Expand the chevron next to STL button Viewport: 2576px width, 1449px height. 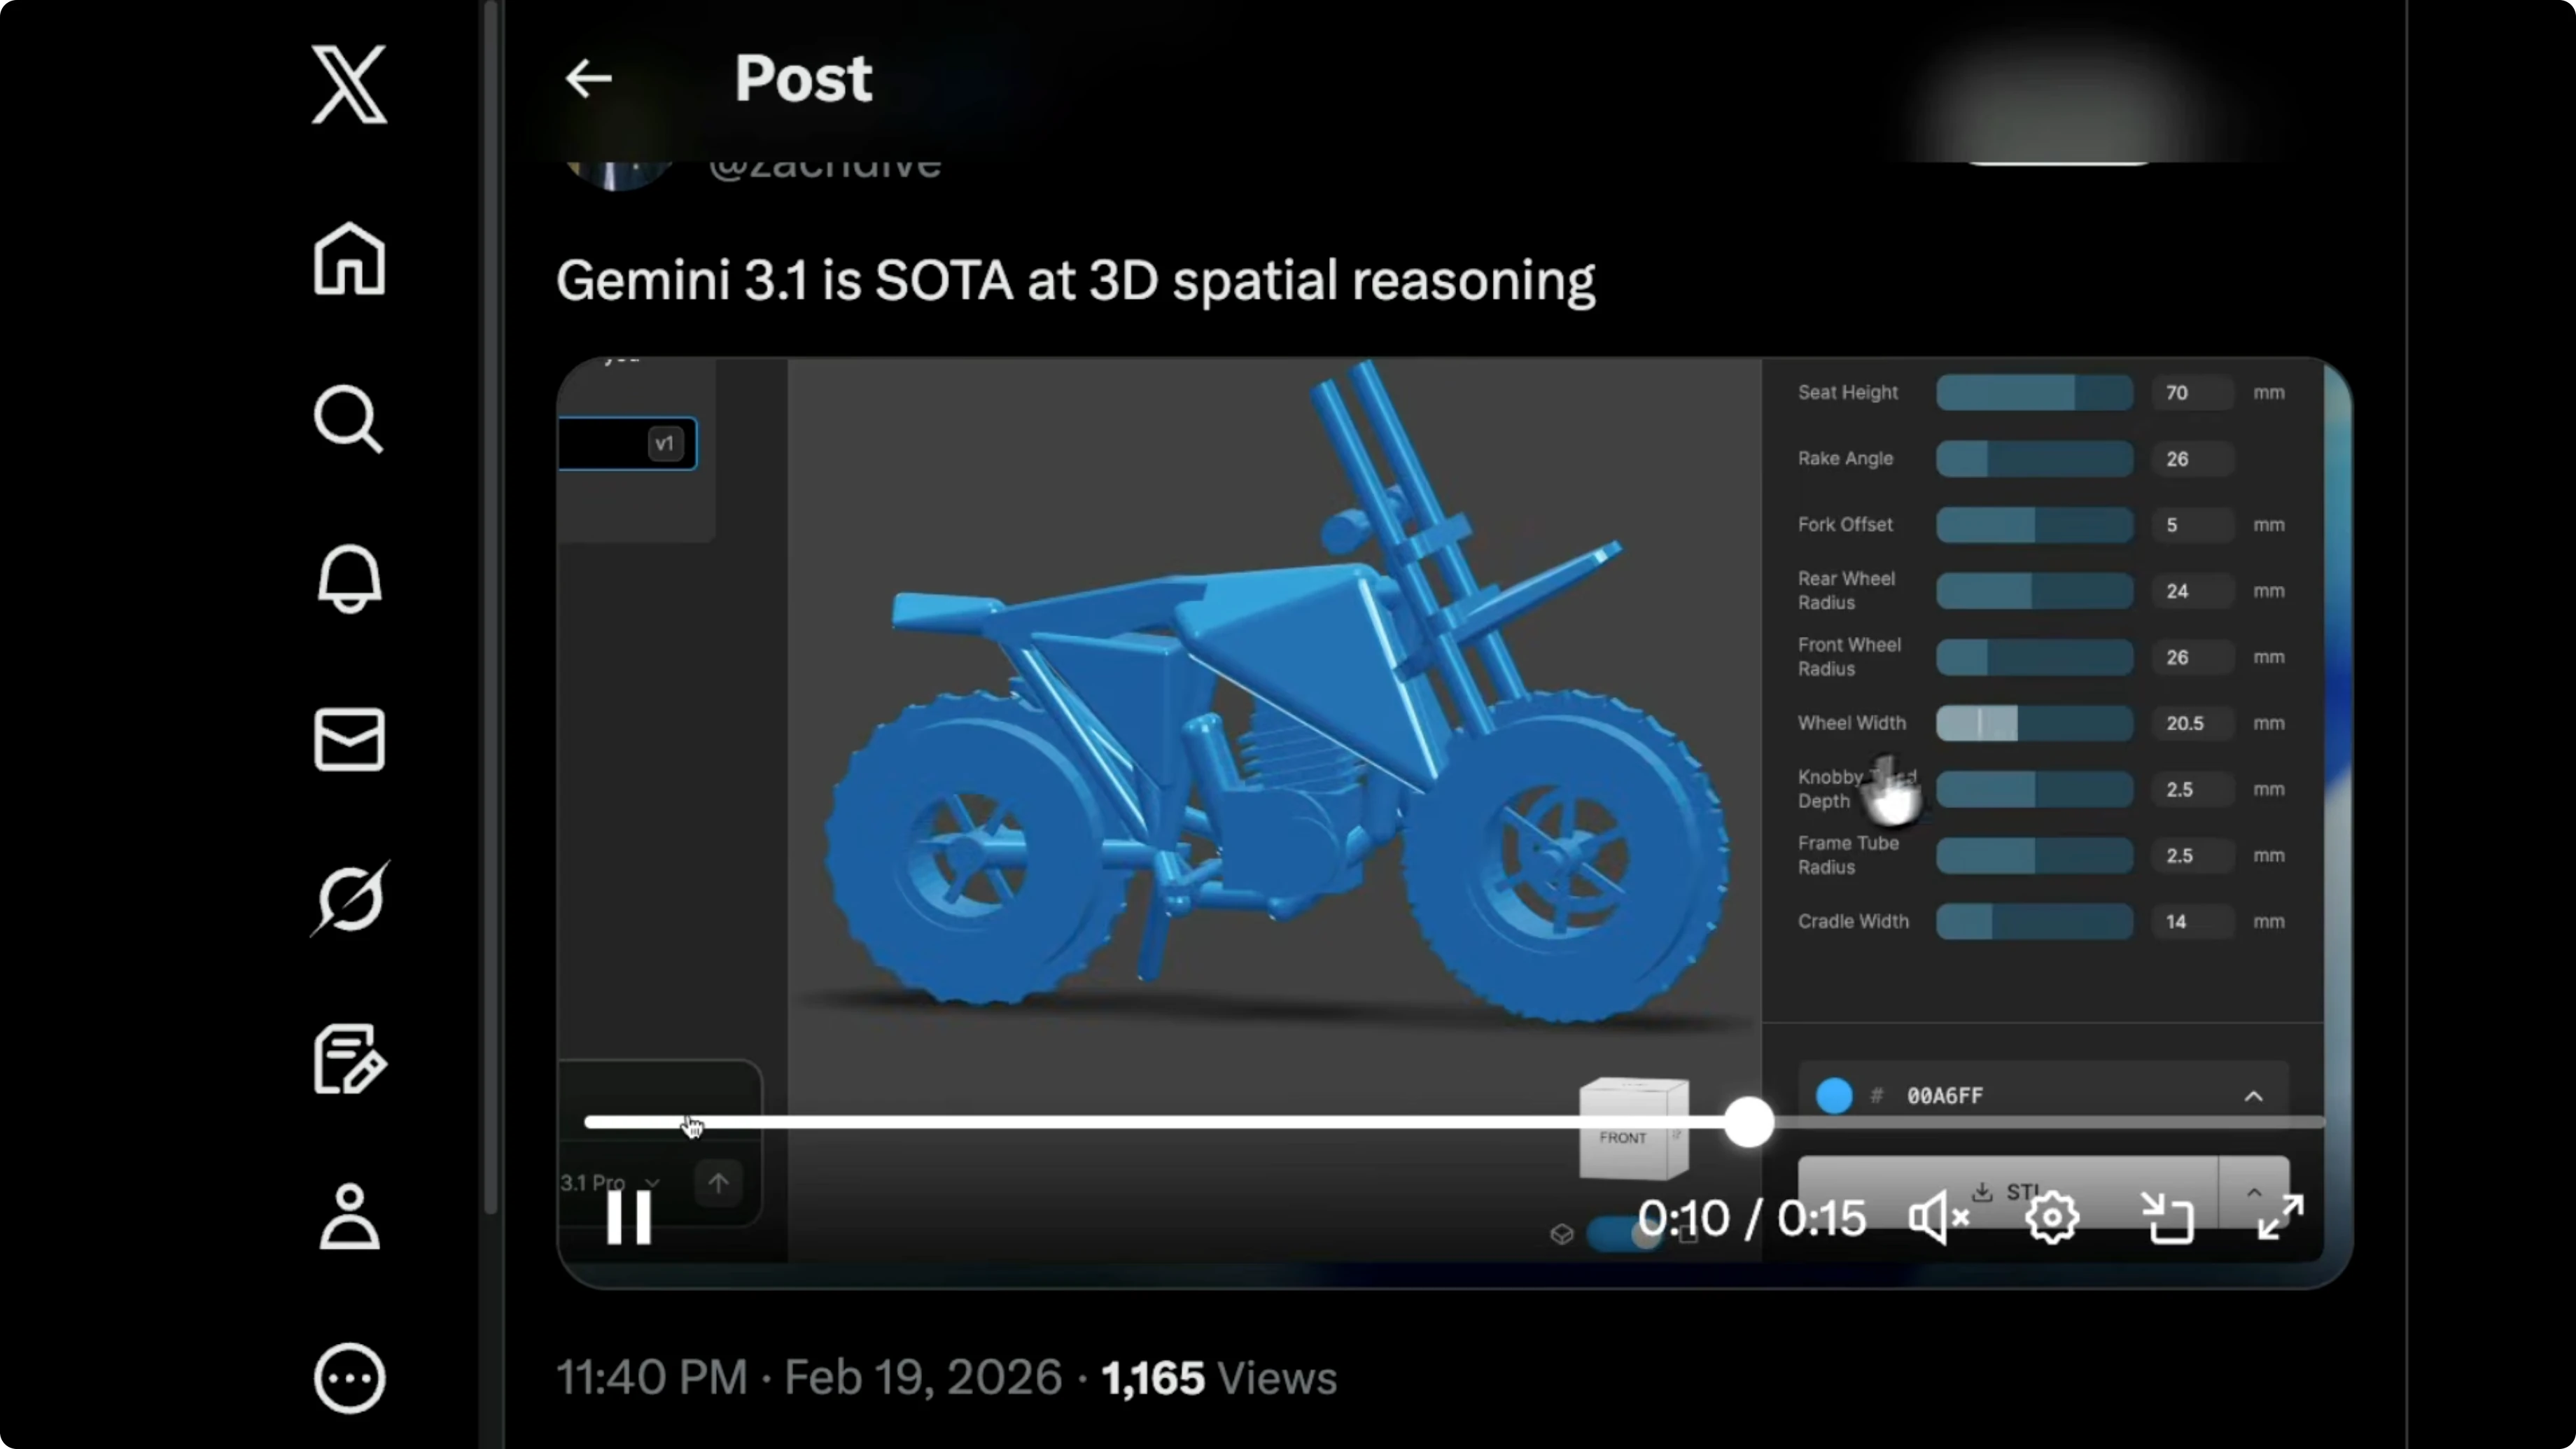pyautogui.click(x=2255, y=1192)
